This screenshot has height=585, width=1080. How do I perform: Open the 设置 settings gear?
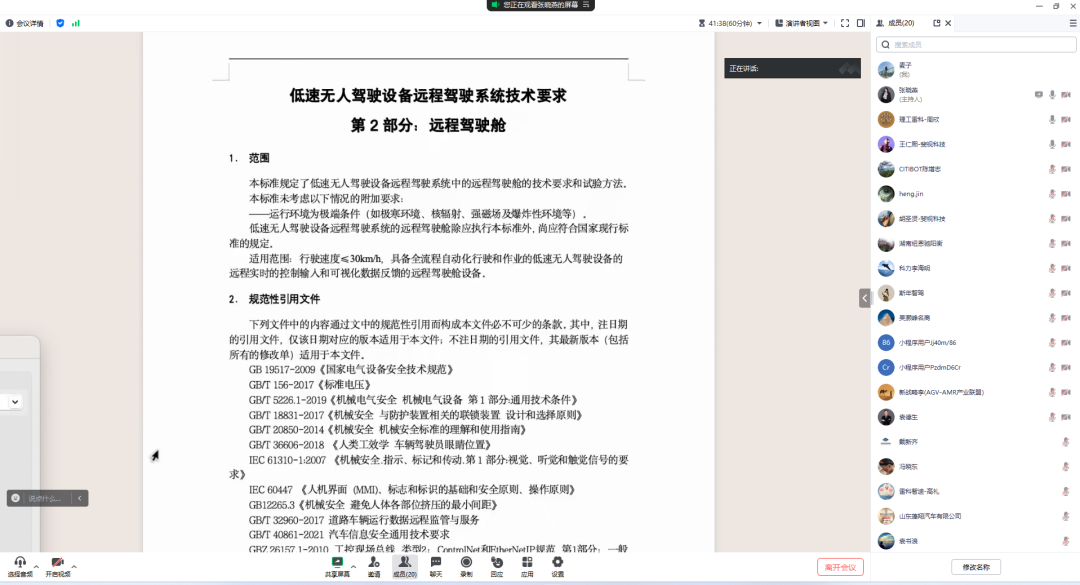coord(558,564)
